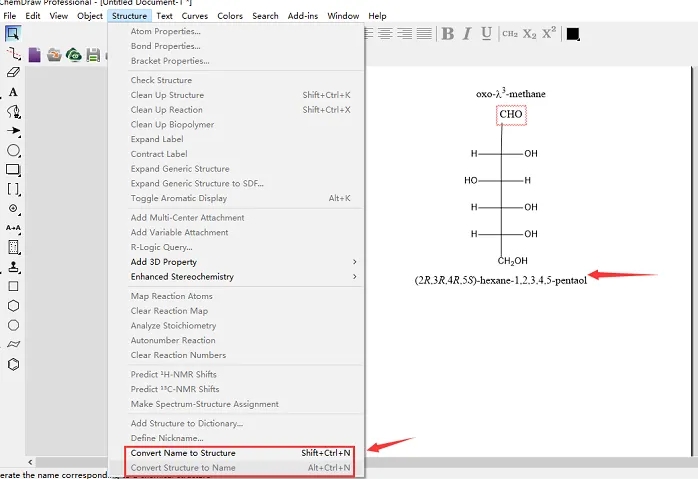Pick the Brackets tool
698x479 pixels.
pyautogui.click(x=13, y=188)
